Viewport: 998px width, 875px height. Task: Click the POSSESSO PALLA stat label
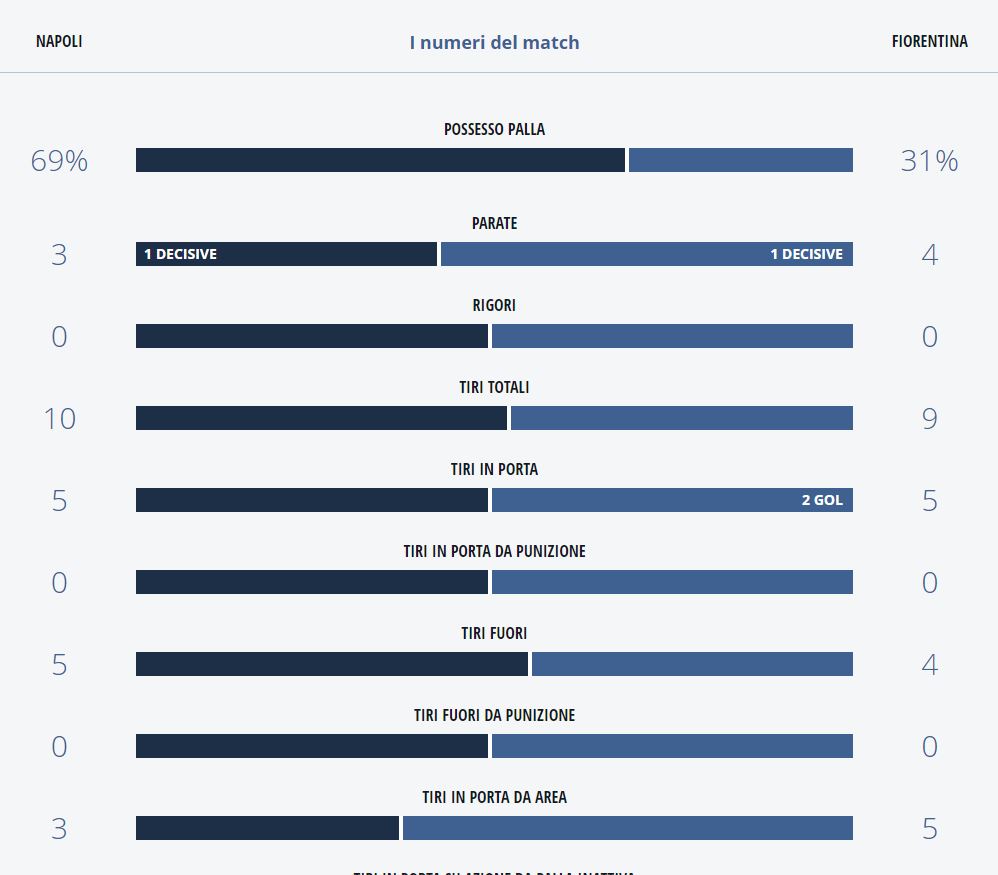click(494, 130)
